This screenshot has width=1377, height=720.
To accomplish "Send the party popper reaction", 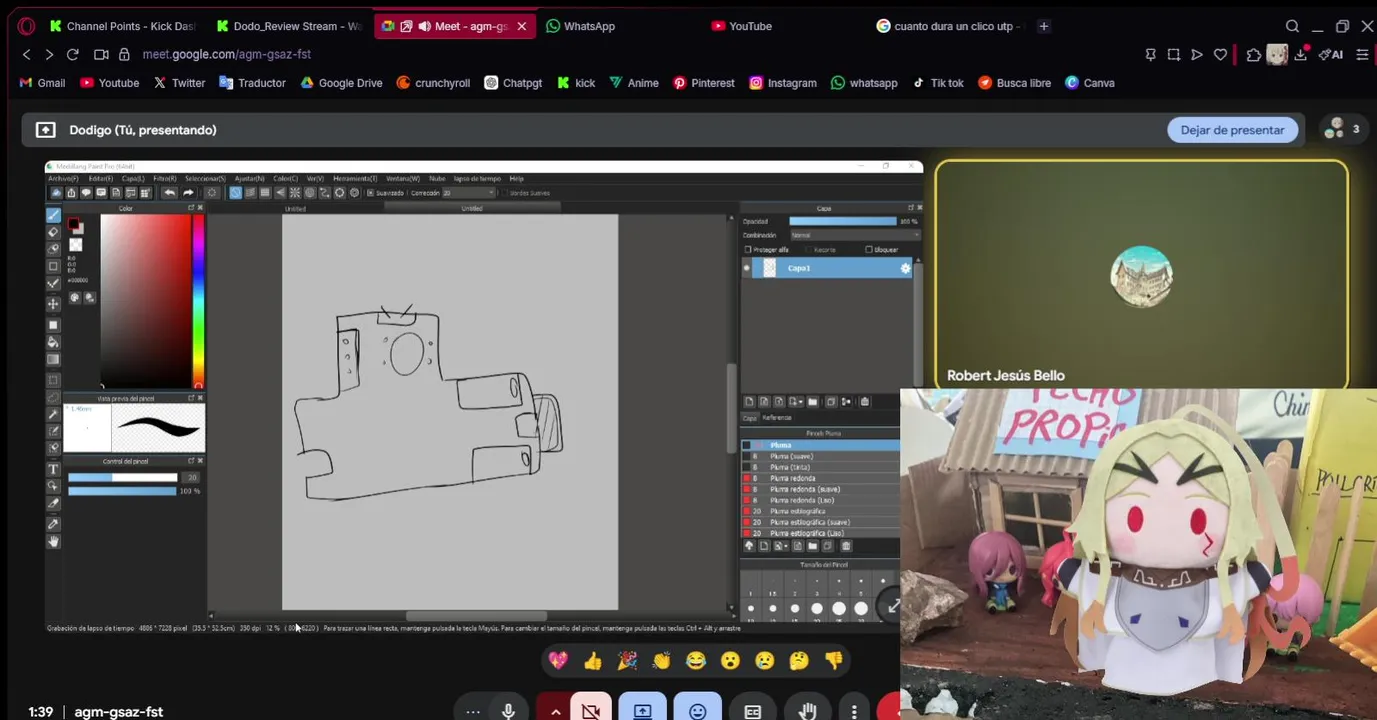I will [627, 660].
